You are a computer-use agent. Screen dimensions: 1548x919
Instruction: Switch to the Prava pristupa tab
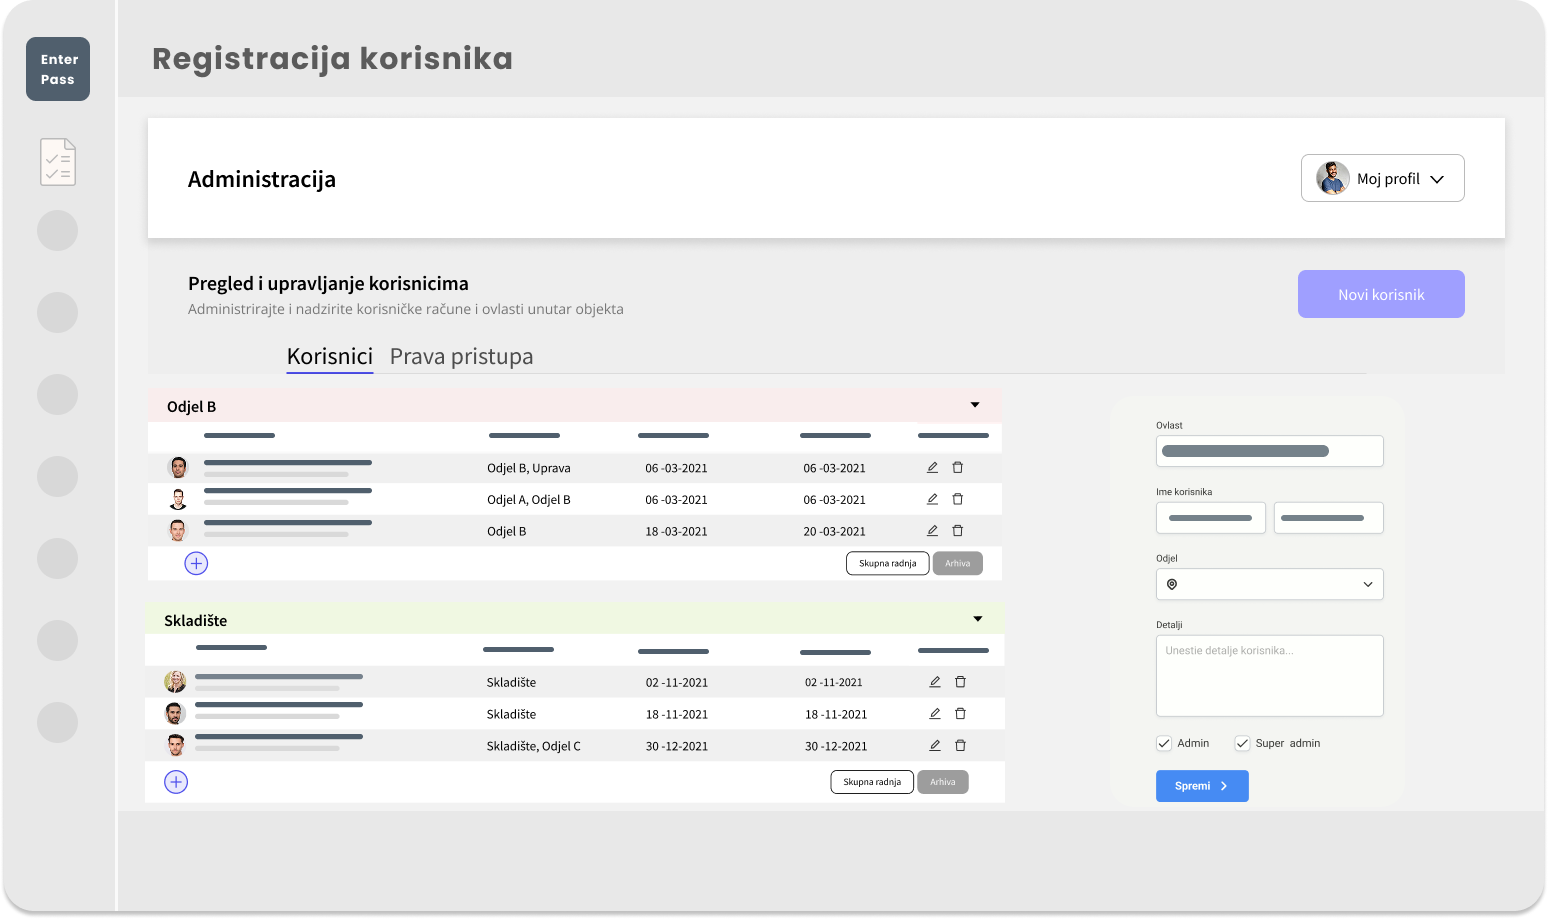[461, 356]
